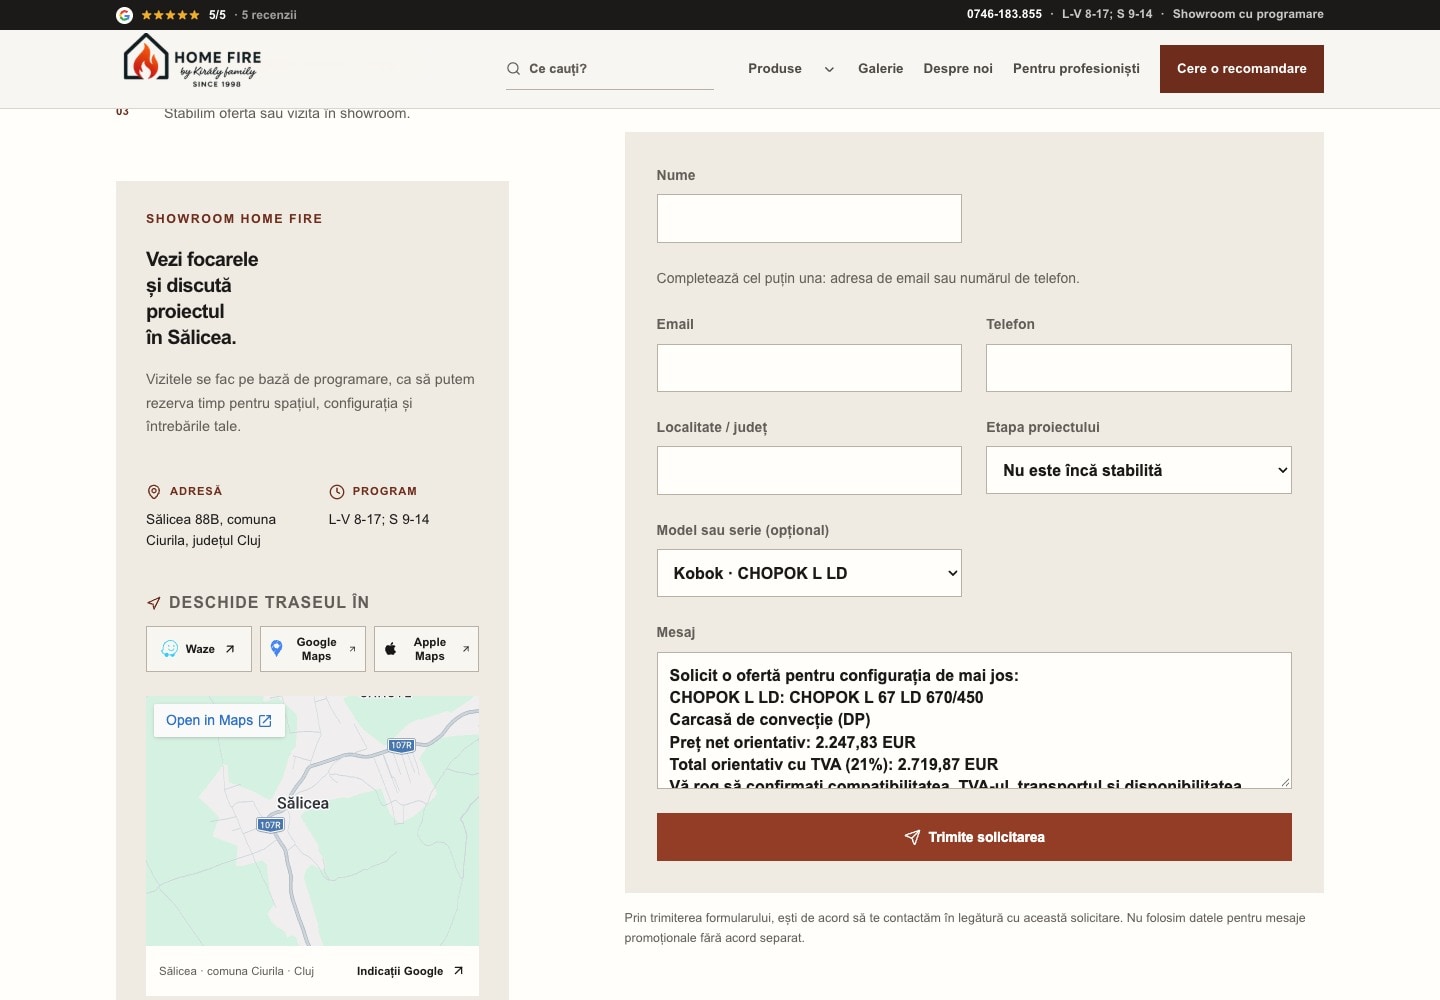Image resolution: width=1440 pixels, height=1000 pixels.
Task: Submit with Trimite solicitarea button
Action: 974,837
